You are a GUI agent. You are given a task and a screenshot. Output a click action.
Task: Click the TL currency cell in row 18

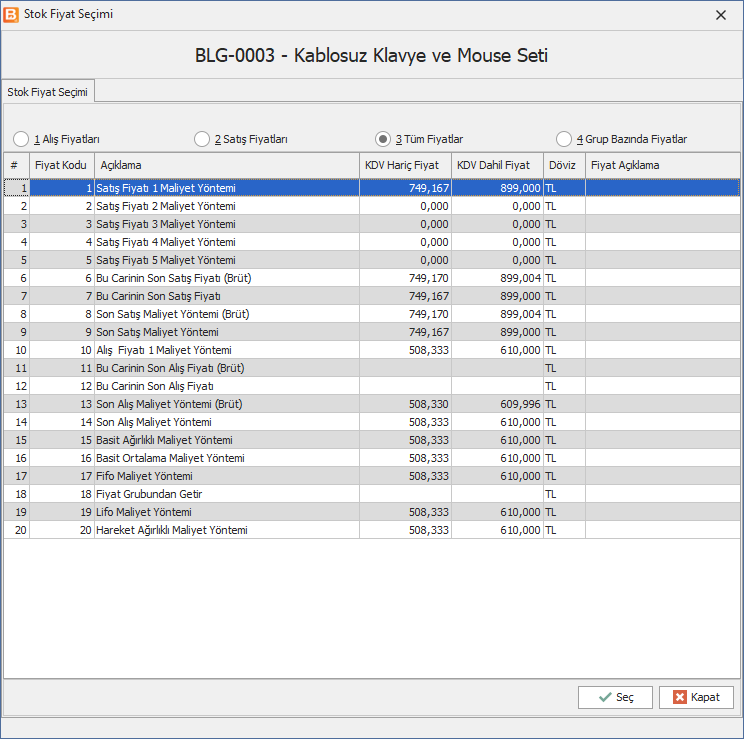564,495
